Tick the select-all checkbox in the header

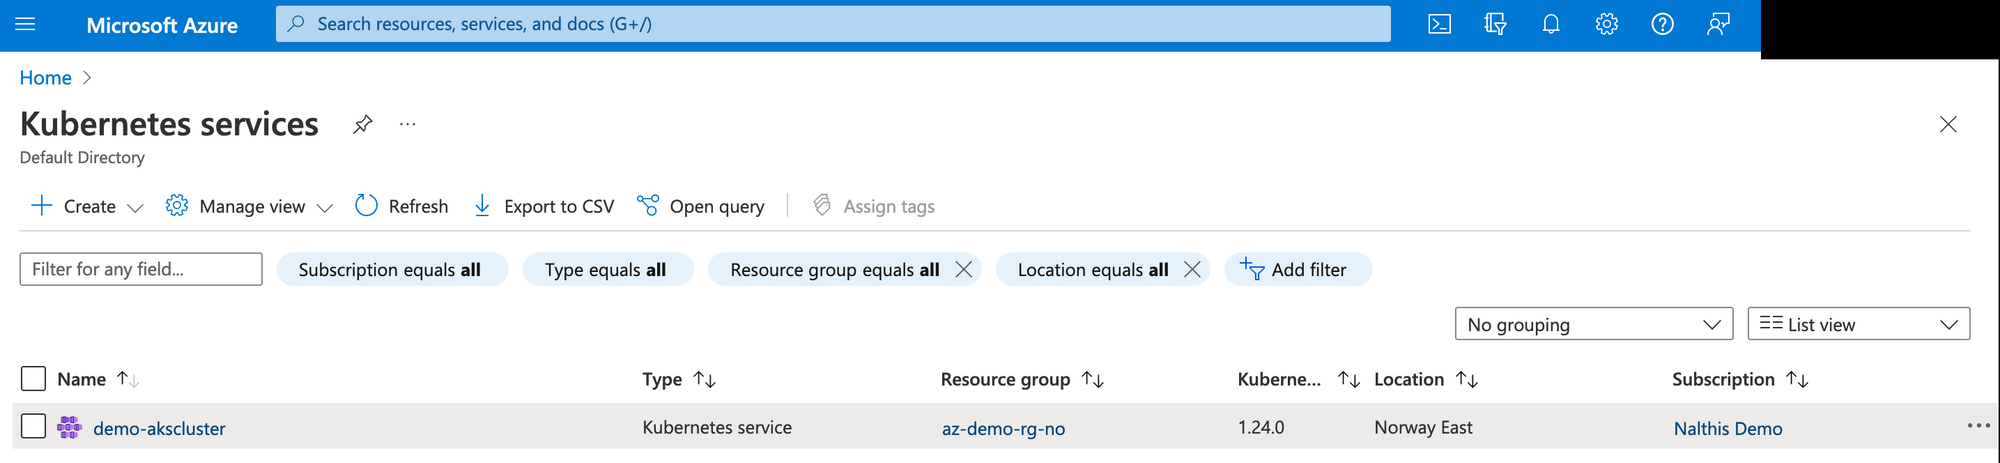(x=33, y=378)
